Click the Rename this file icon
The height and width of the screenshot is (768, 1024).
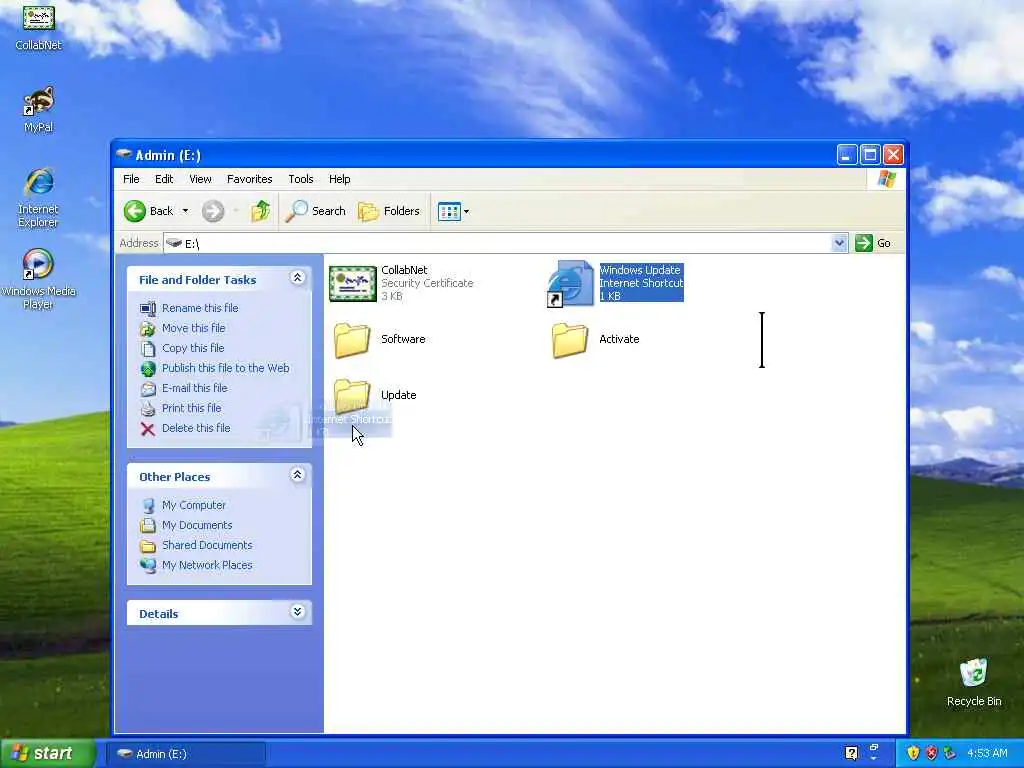[x=148, y=308]
